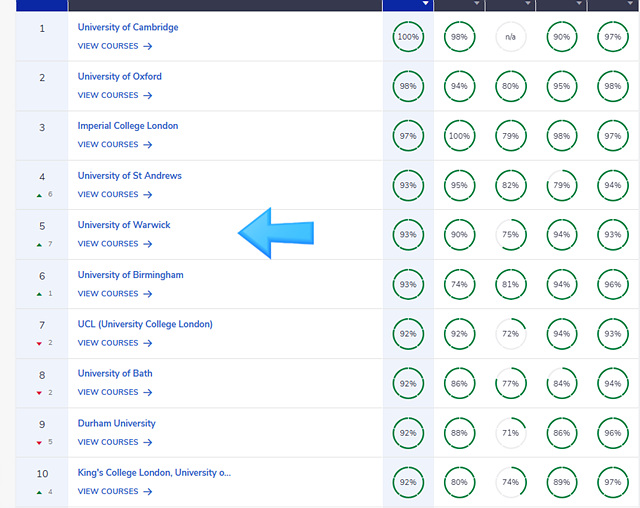
Task: Click Bath red down rank arrow
Action: (x=39, y=393)
